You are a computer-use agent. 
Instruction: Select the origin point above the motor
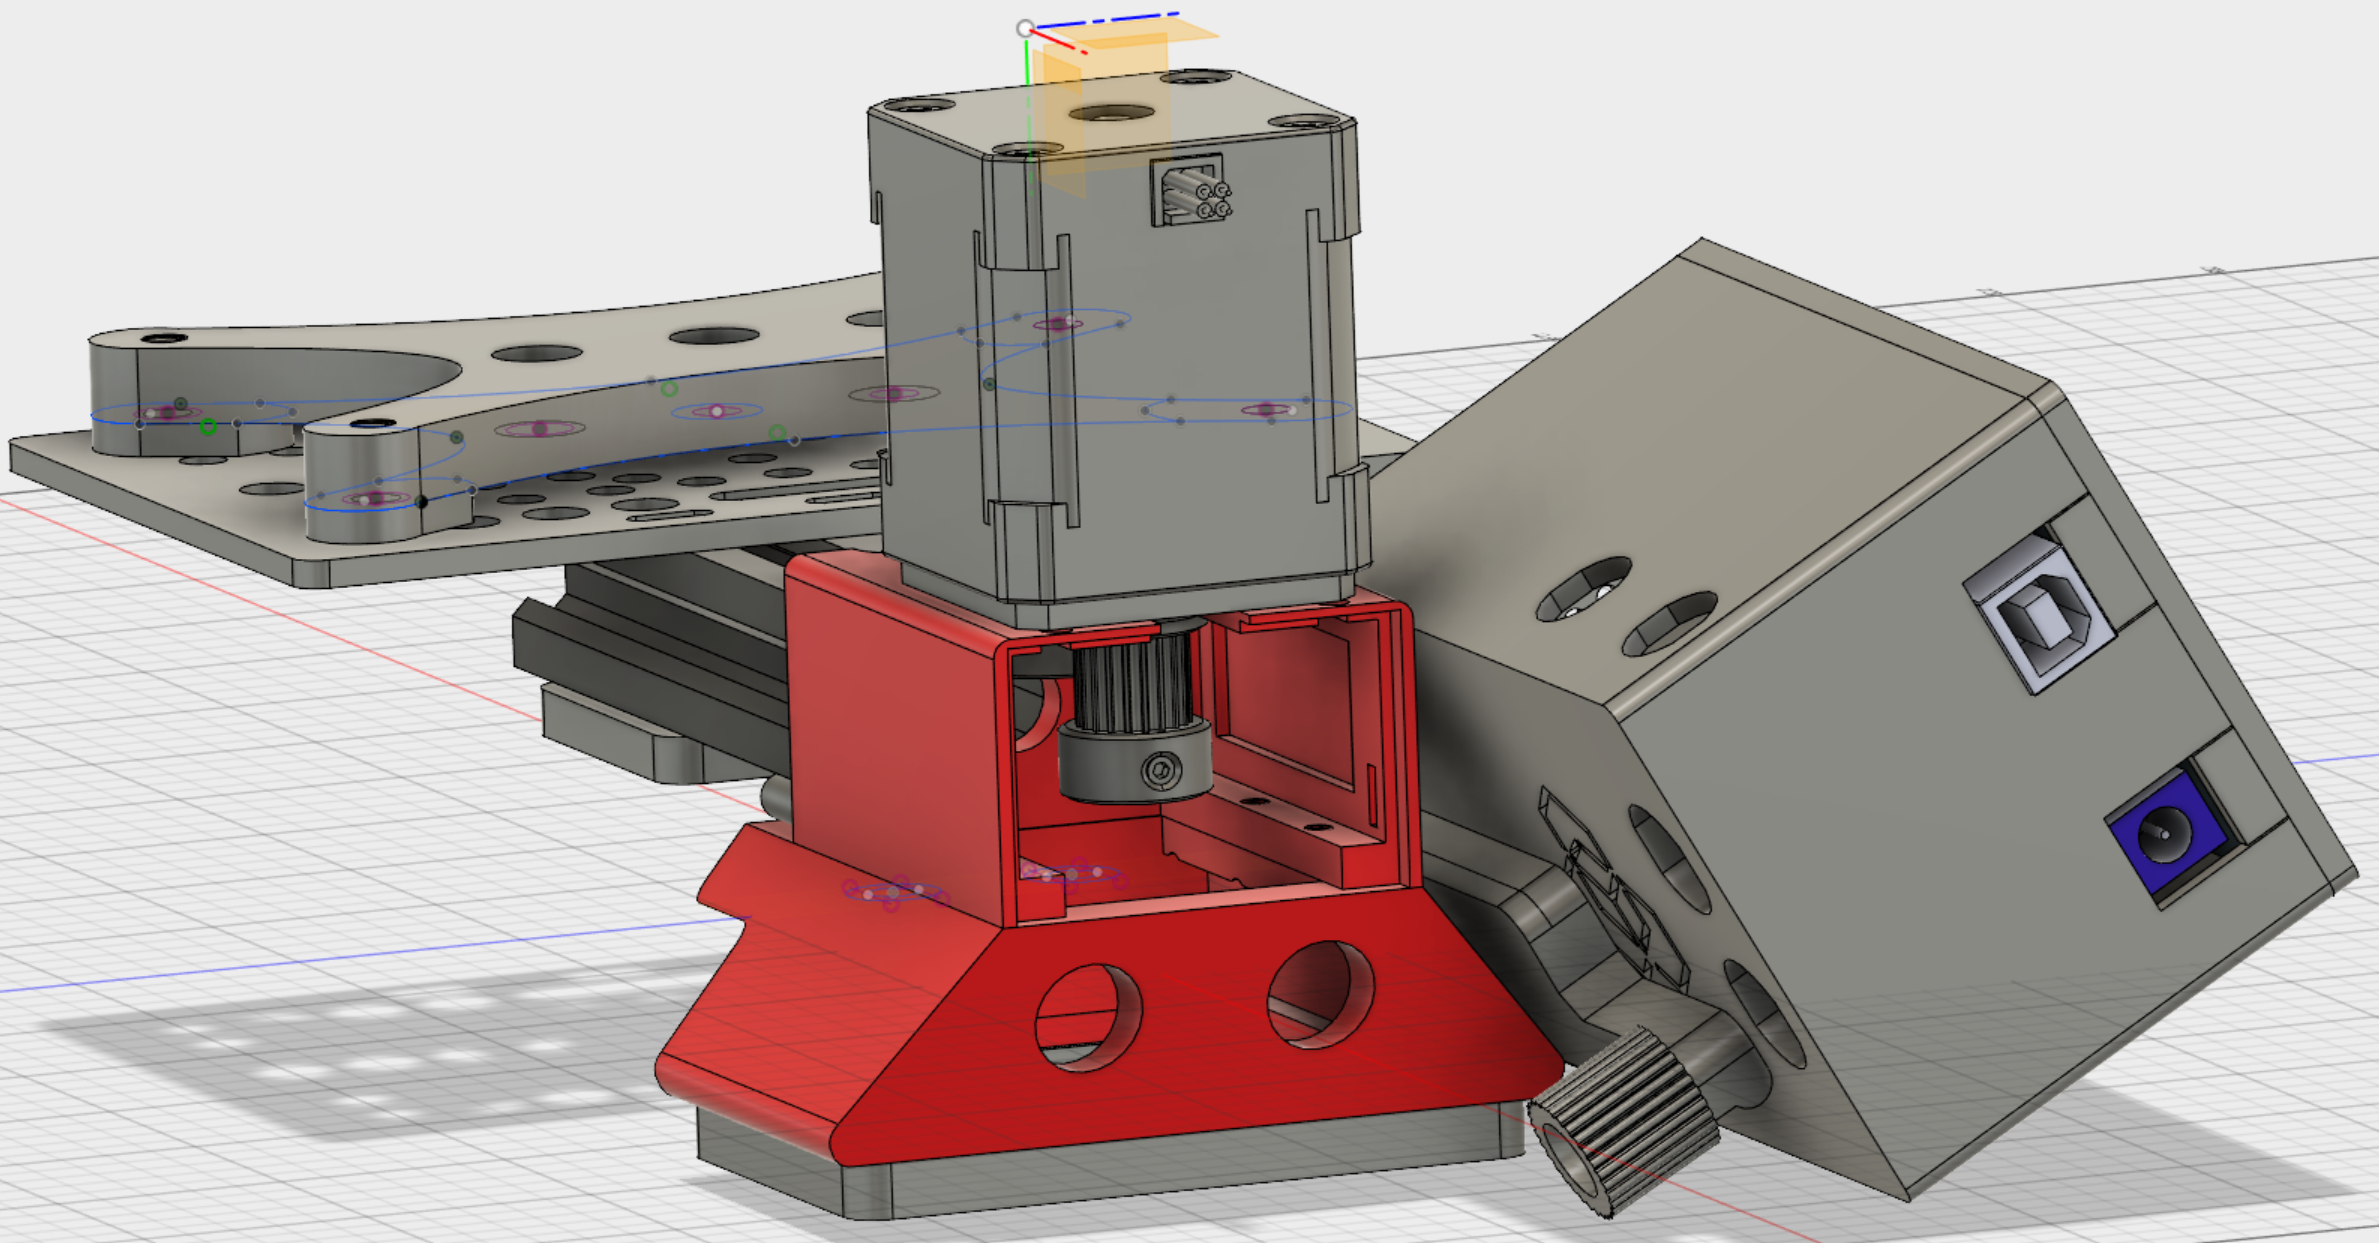[x=1025, y=28]
